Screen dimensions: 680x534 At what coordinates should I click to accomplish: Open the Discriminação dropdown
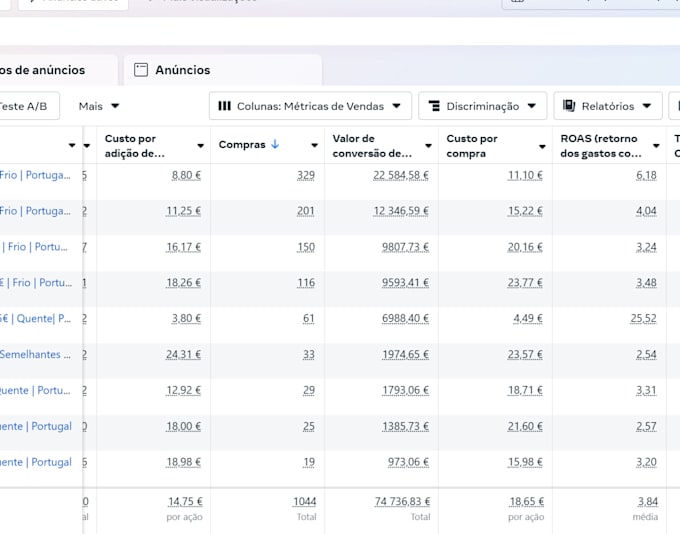482,106
